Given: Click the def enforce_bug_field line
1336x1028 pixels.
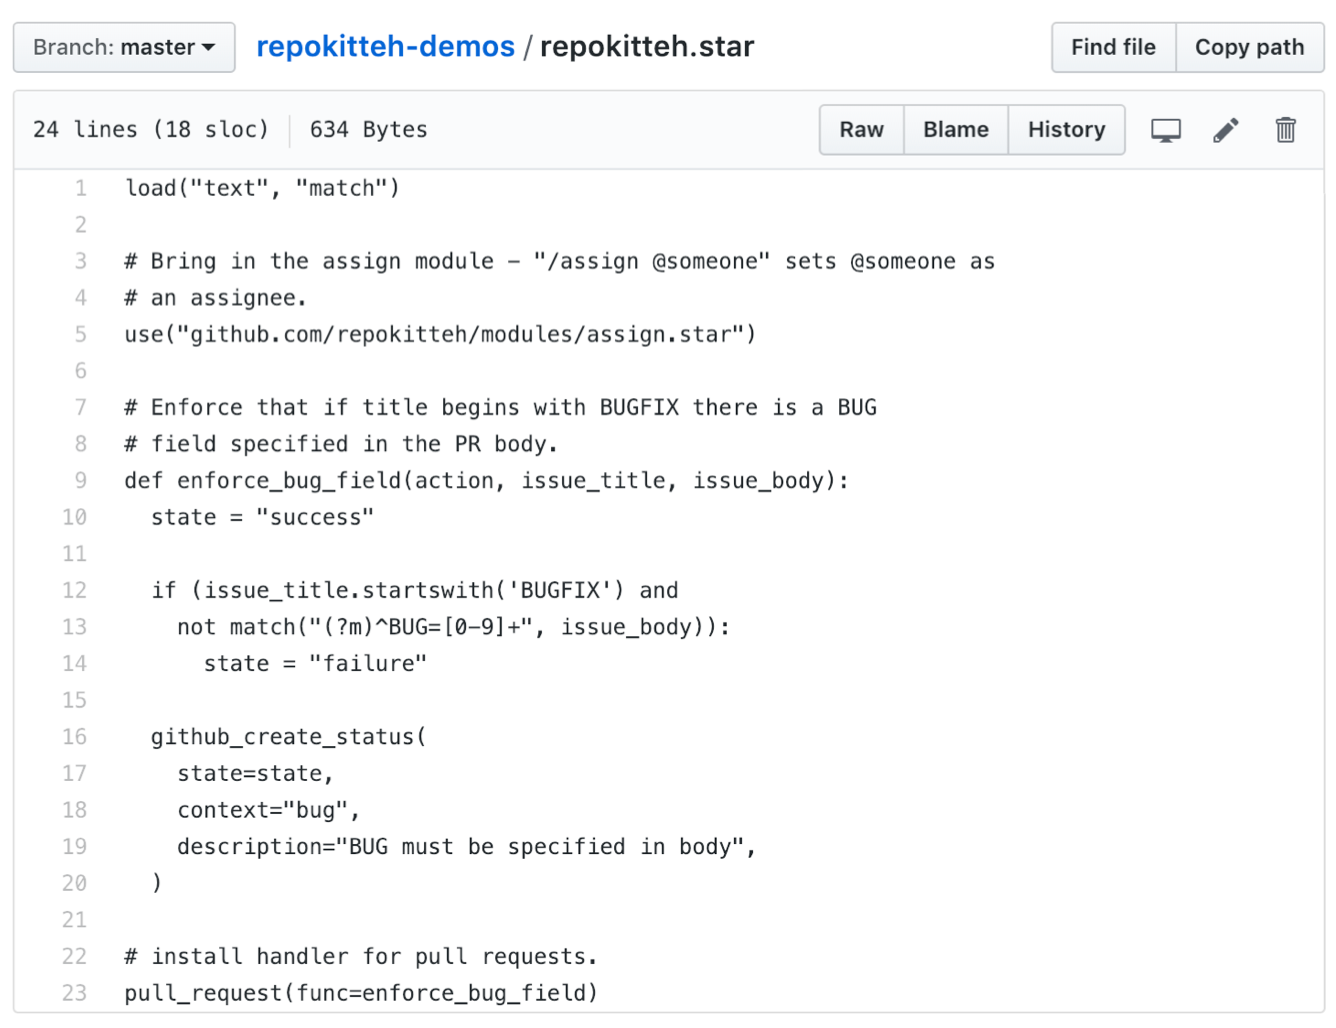Looking at the screenshot, I should click(x=486, y=480).
